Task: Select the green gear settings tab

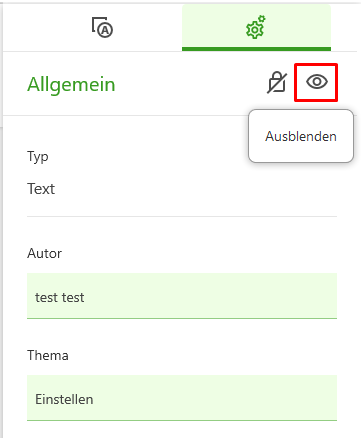Action: click(x=256, y=27)
